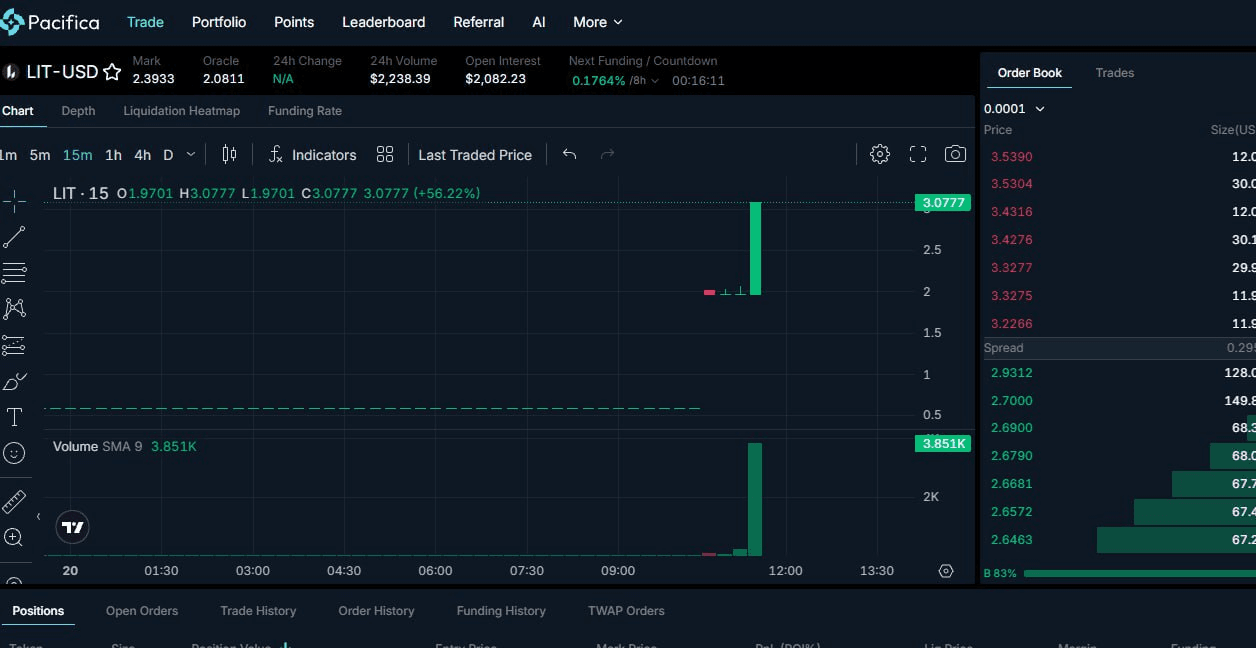This screenshot has height=648, width=1256.
Task: Switch to the Trades tab
Action: tap(1114, 73)
